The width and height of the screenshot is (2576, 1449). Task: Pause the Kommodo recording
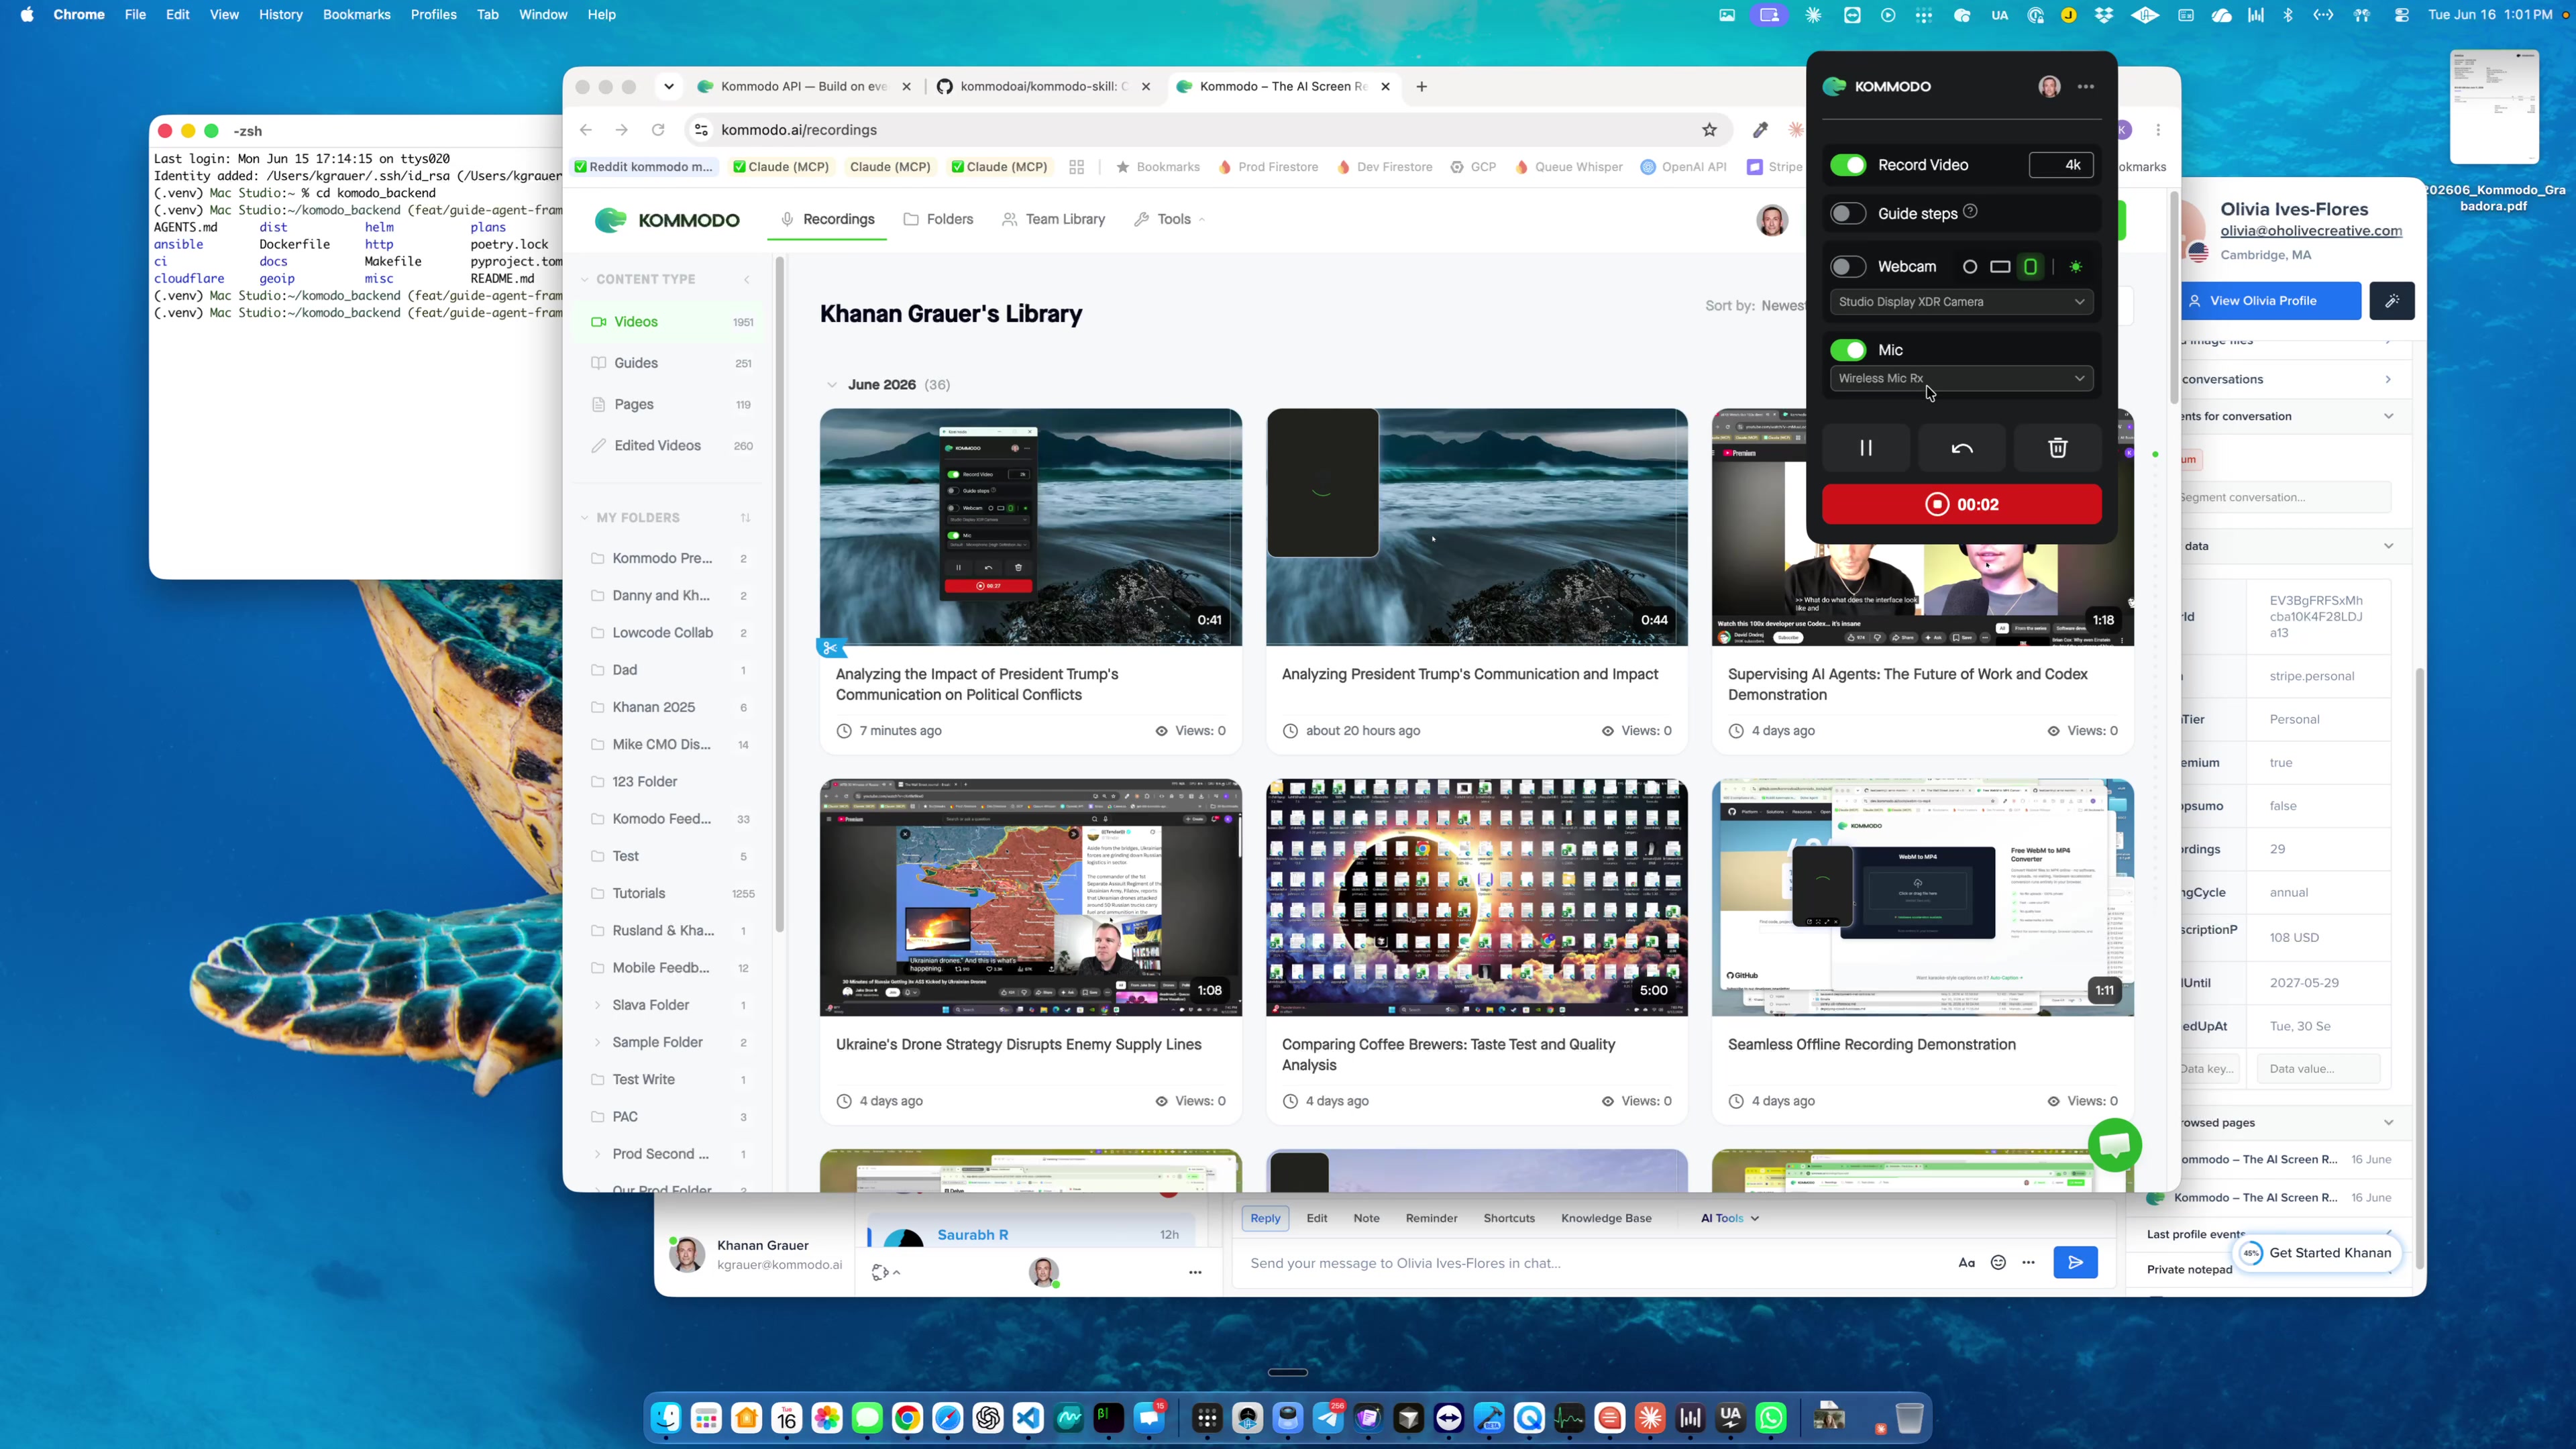pyautogui.click(x=1865, y=448)
